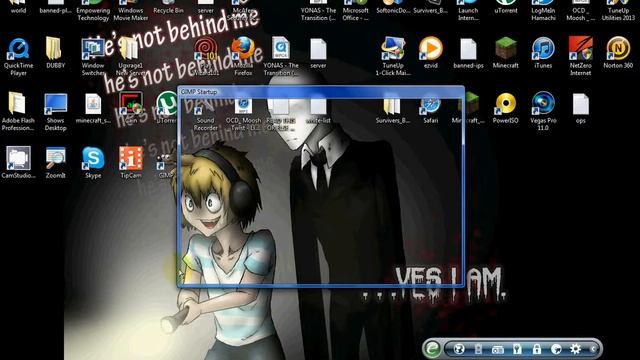This screenshot has width=640, height=360.
Task: Select the Recycle Bin label
Action: click(168, 11)
